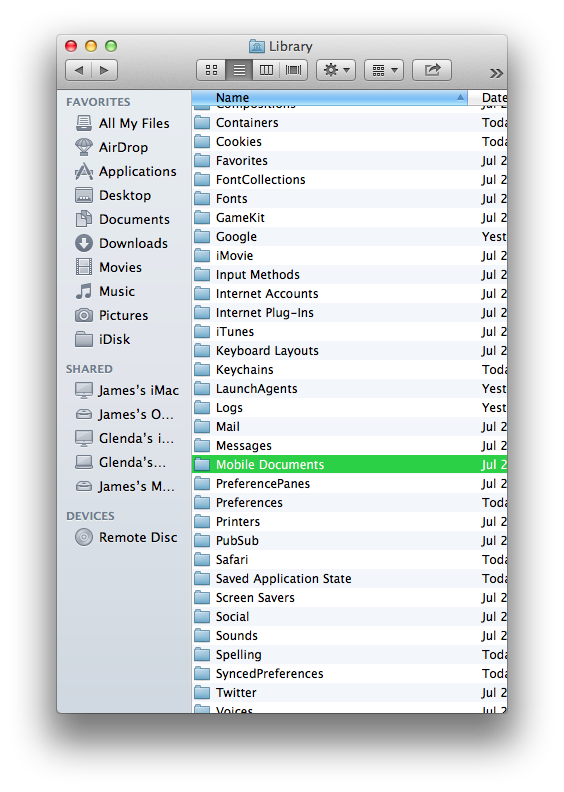Open iDisk in sidebar
Image resolution: width=564 pixels, height=792 pixels.
[x=102, y=339]
